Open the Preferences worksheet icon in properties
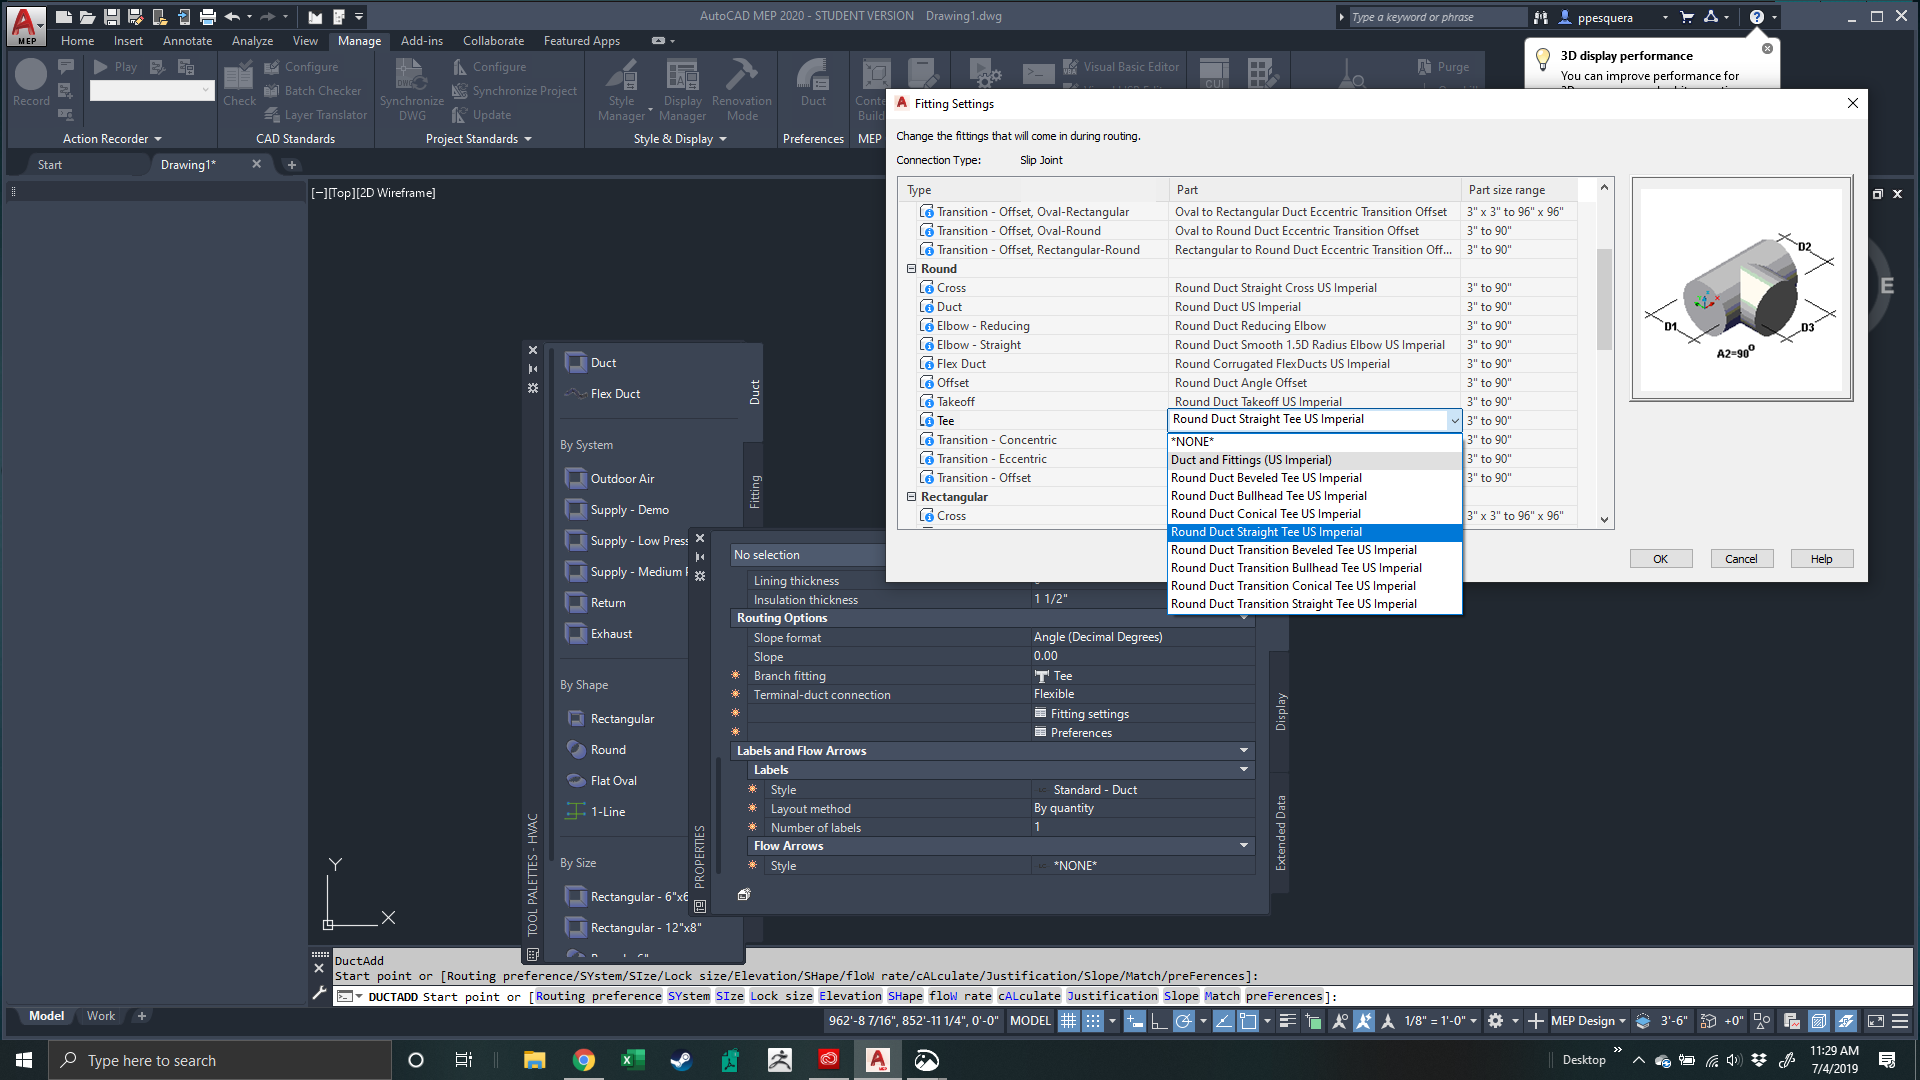1920x1080 pixels. click(x=1040, y=732)
